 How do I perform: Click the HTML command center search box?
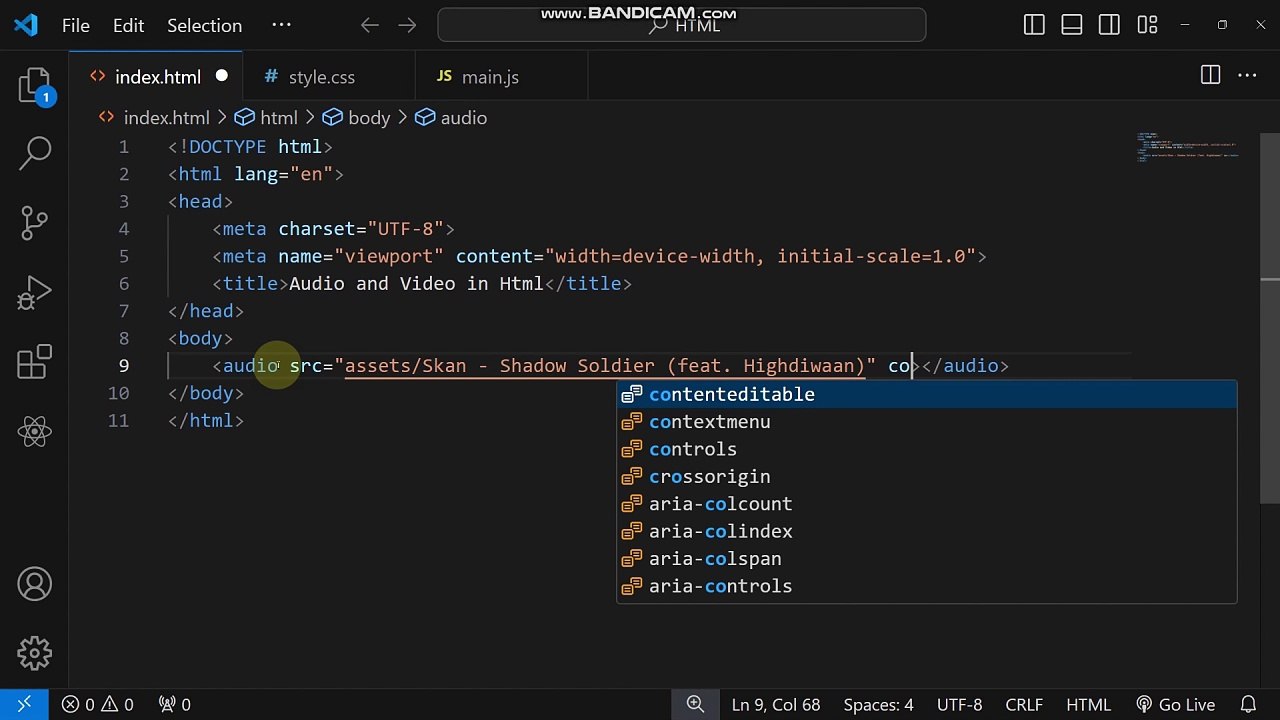pos(682,25)
